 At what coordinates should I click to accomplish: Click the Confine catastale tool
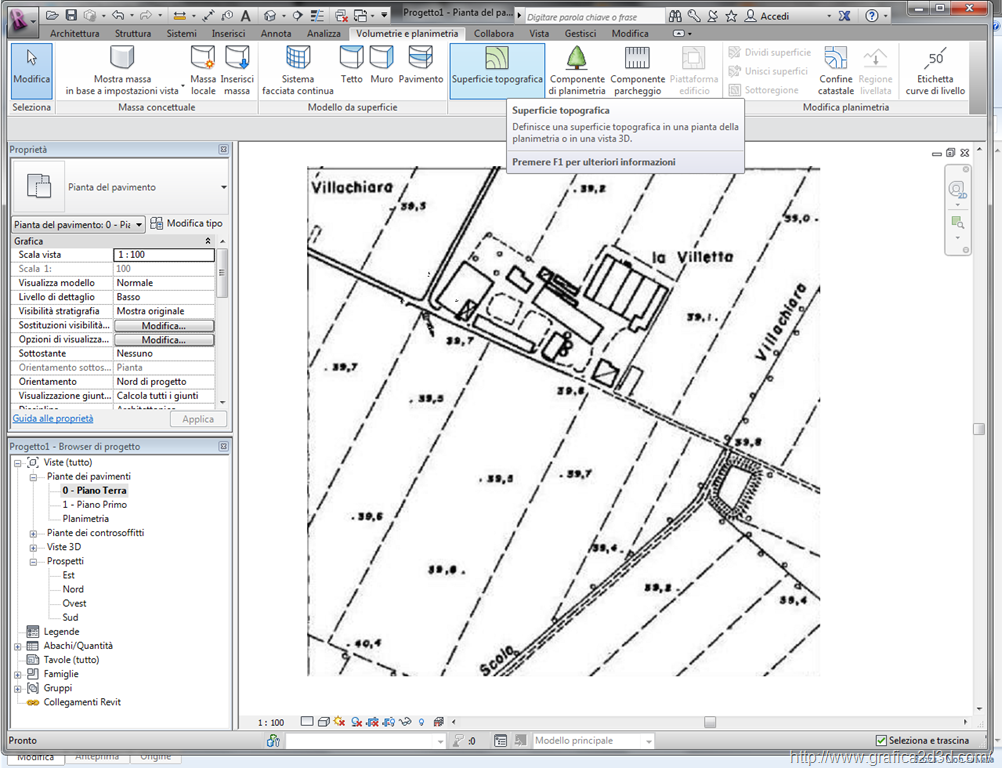(836, 70)
